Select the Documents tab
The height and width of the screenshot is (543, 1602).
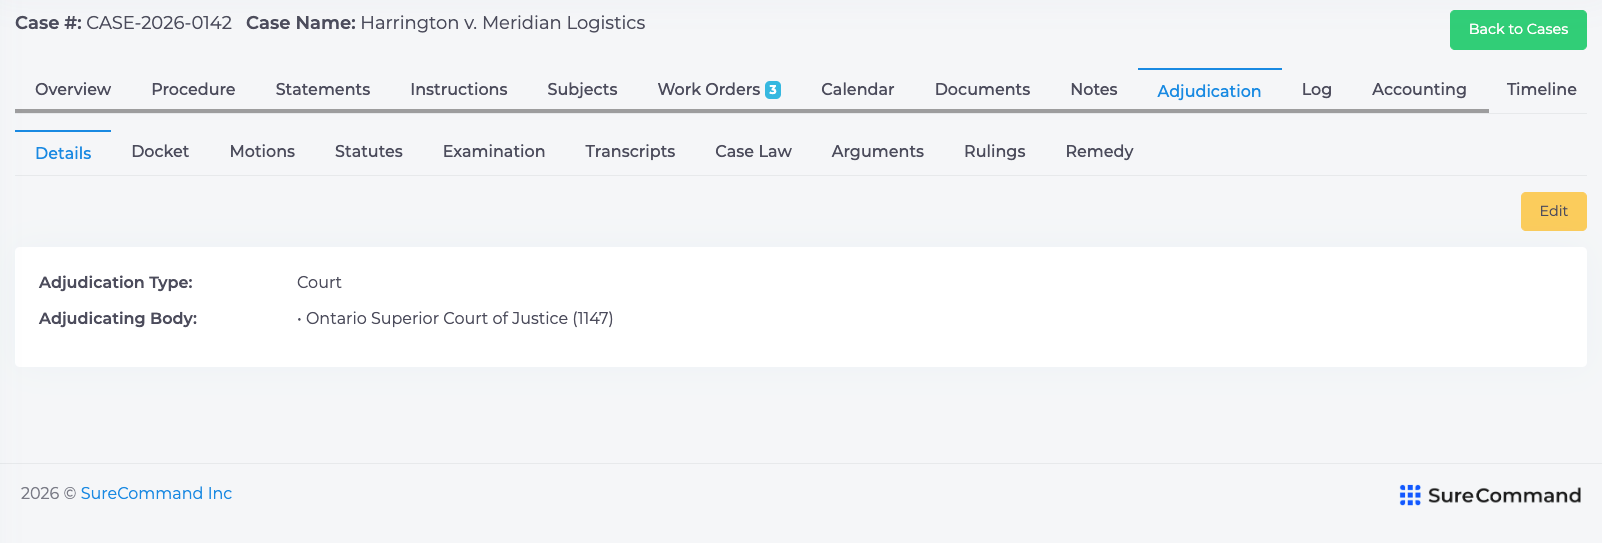[x=982, y=90]
